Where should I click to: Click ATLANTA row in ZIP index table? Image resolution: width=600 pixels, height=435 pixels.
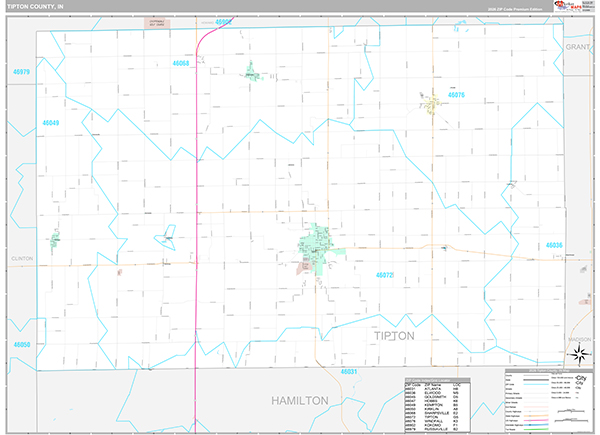pos(437,389)
